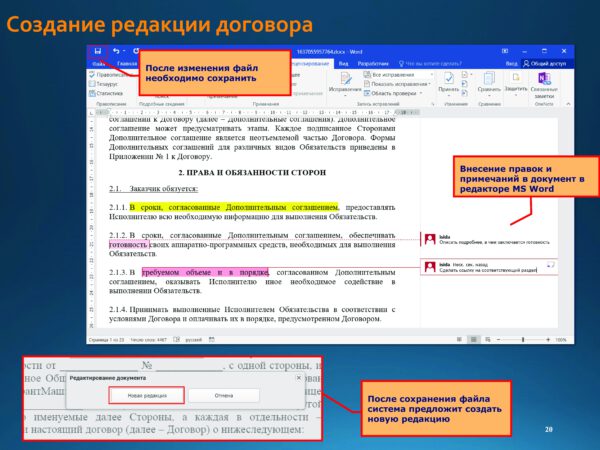Open the Разработчик ribbon tab
The height and width of the screenshot is (450, 600).
[x=372, y=63]
